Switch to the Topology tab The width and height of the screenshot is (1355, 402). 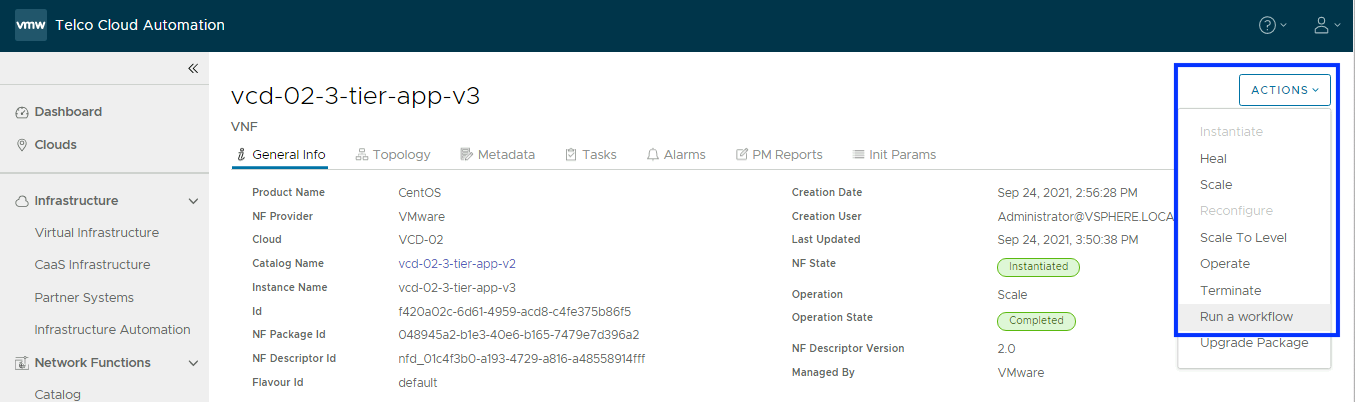click(x=392, y=155)
